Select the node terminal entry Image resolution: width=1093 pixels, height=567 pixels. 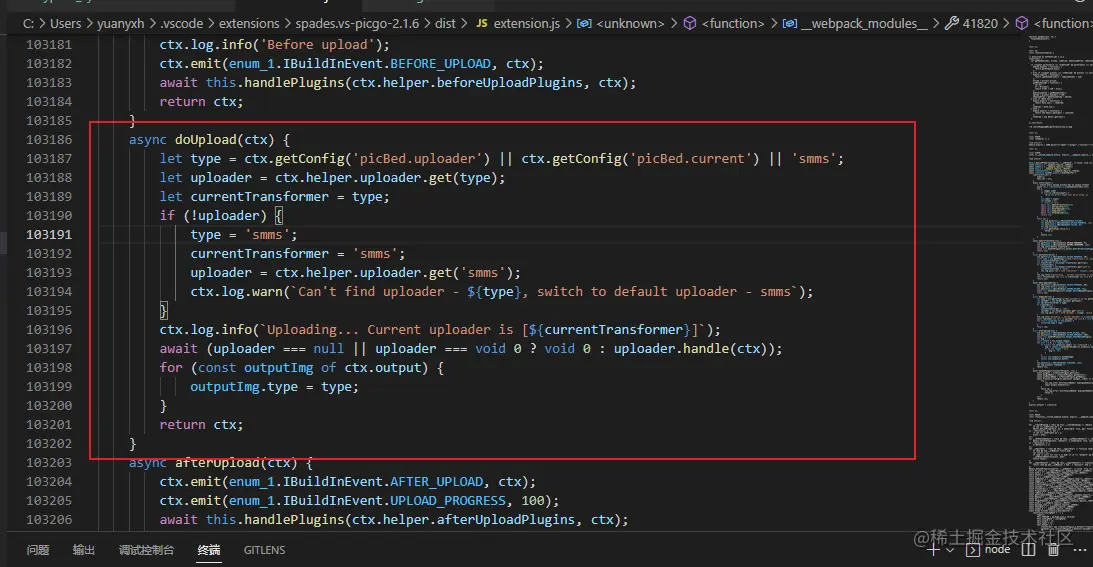988,550
